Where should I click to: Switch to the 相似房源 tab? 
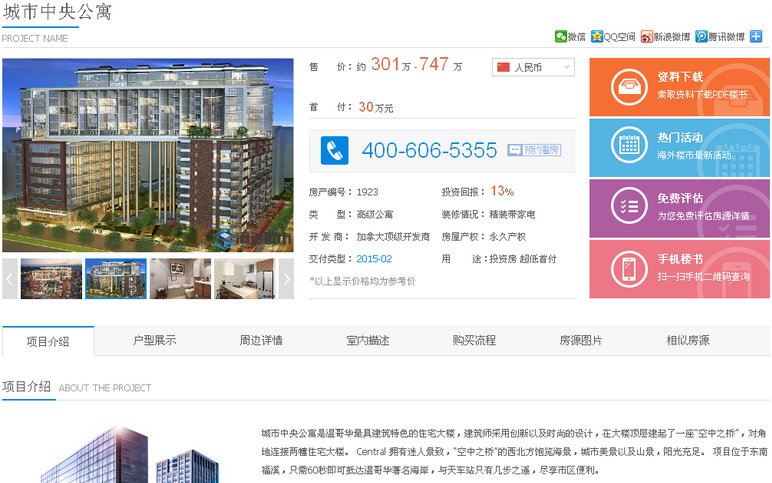pos(688,340)
